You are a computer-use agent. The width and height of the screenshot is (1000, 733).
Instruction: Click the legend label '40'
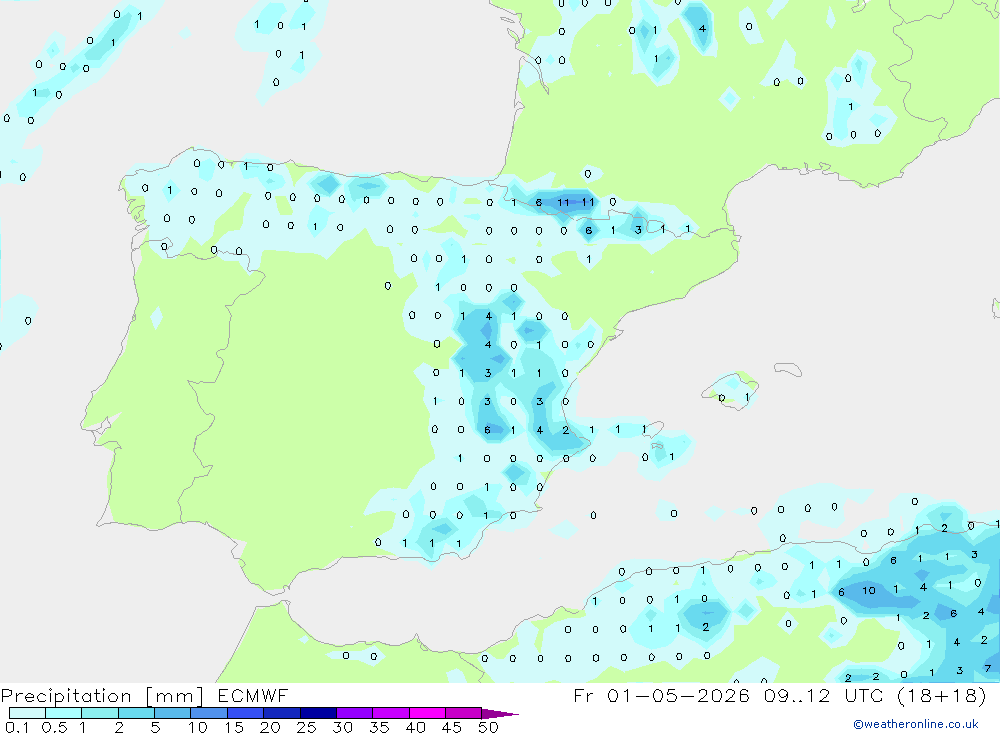coord(416,727)
